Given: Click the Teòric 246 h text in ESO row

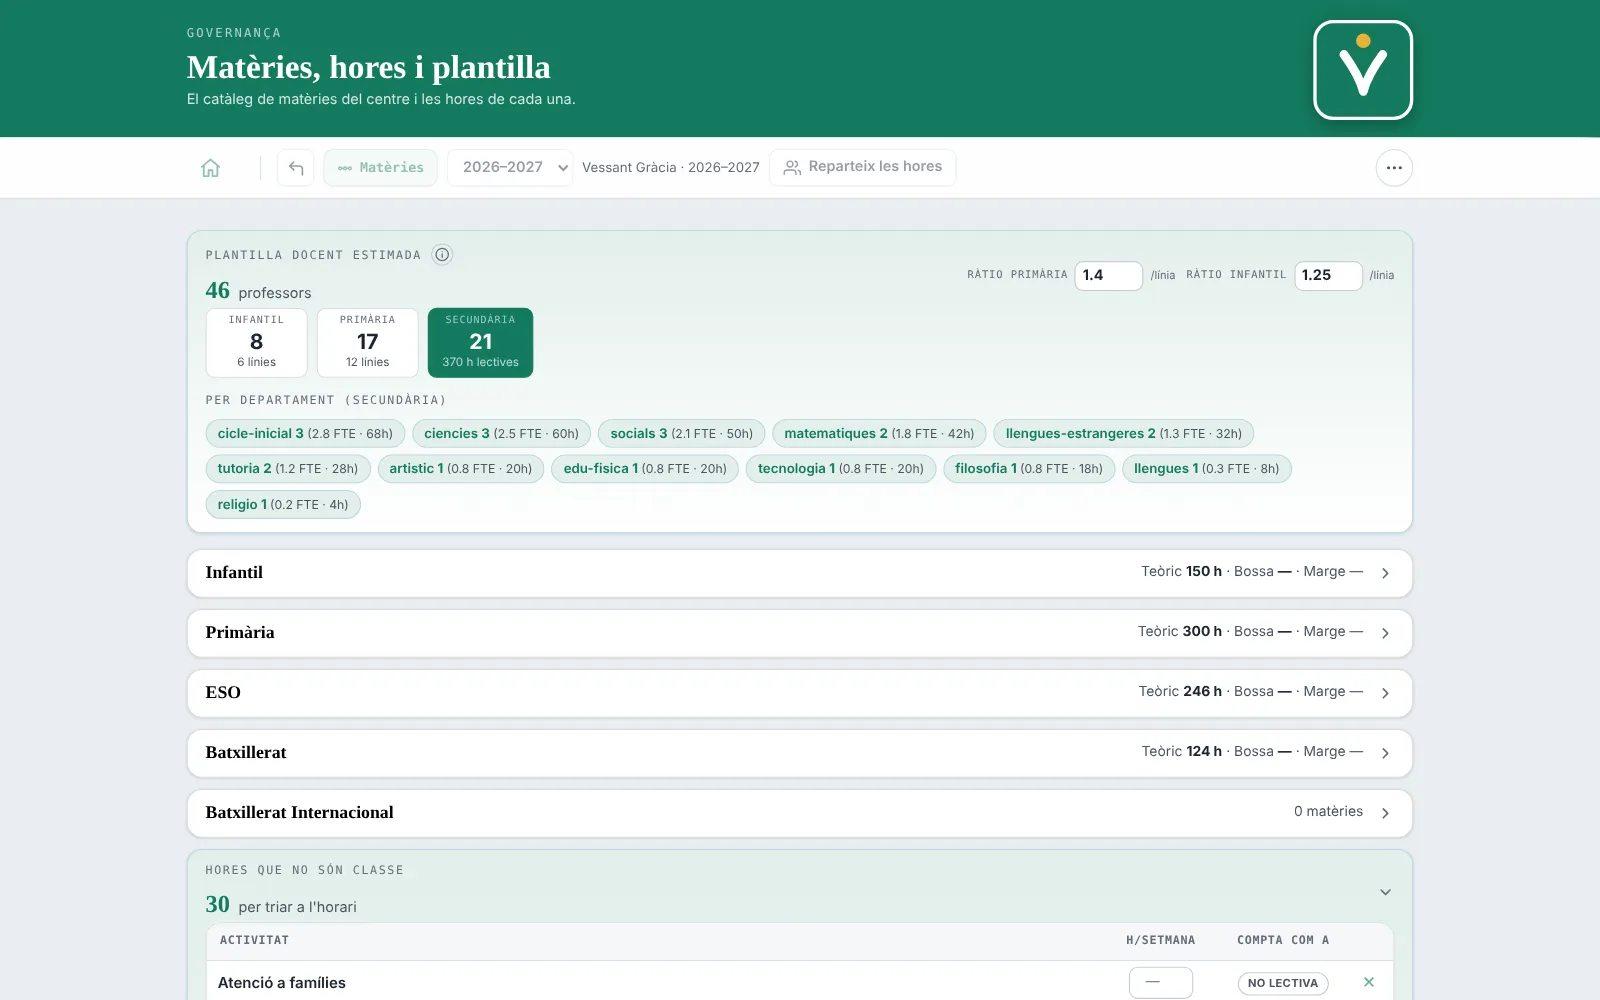Looking at the screenshot, I should (1180, 691).
